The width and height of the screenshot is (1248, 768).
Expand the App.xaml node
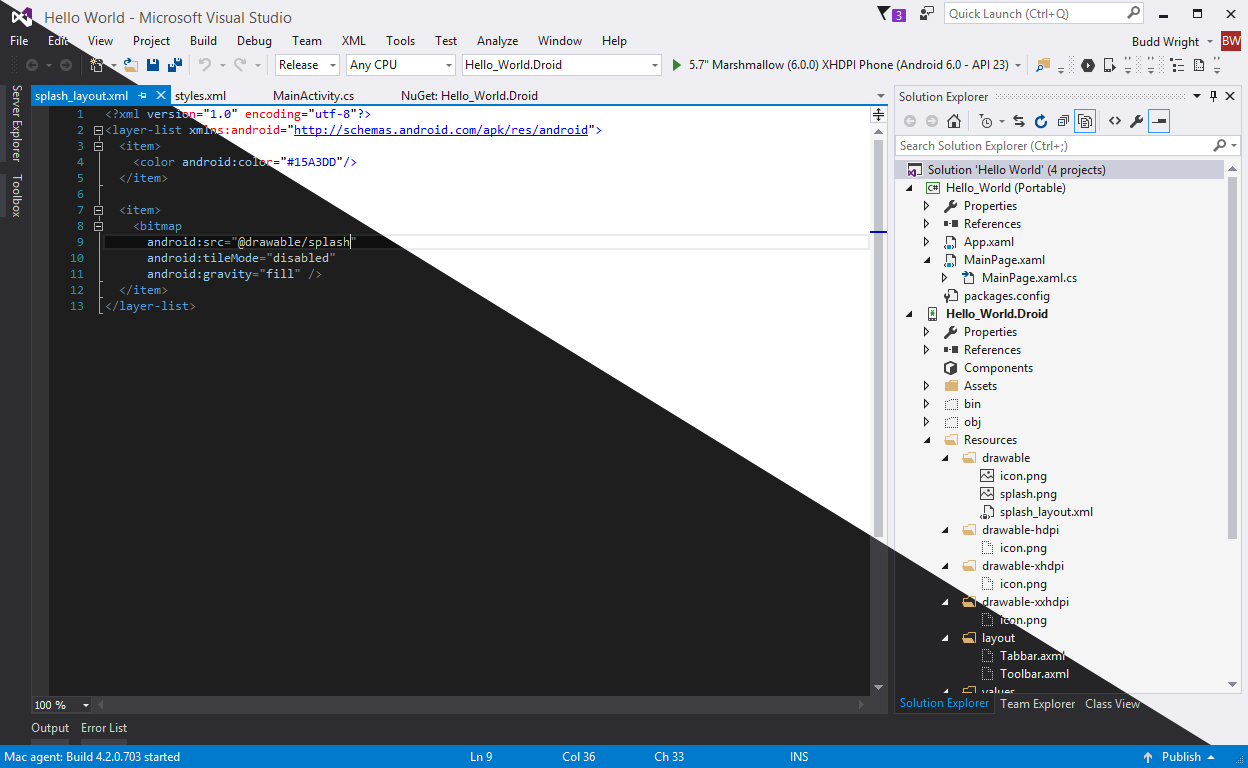927,242
